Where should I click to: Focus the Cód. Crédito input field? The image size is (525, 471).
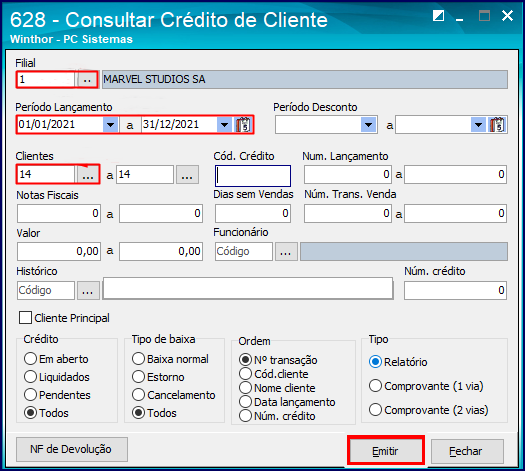253,175
